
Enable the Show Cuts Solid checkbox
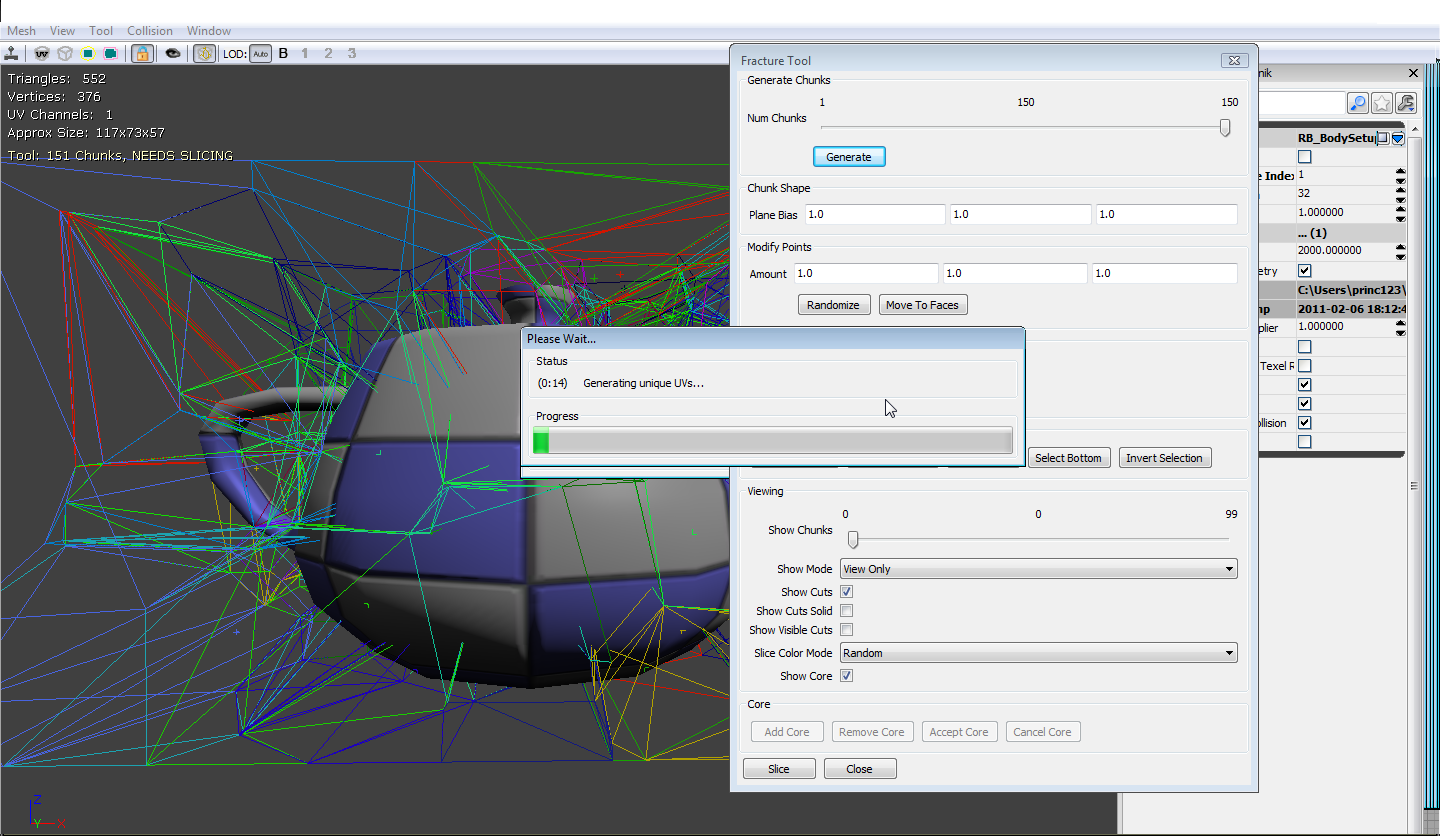tap(846, 611)
